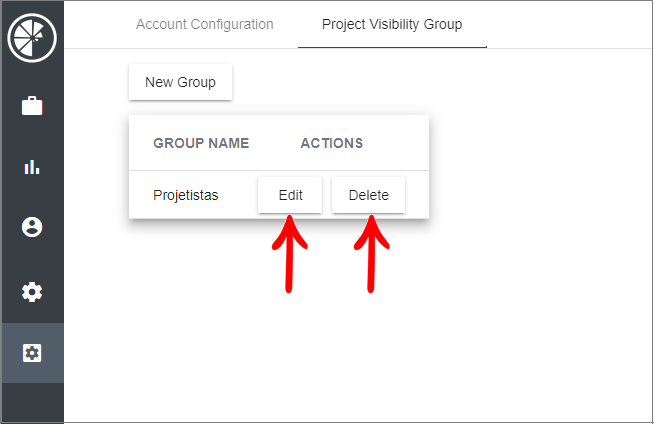Open the briefcase projects icon
Viewport: 654px width, 424px height.
point(32,105)
